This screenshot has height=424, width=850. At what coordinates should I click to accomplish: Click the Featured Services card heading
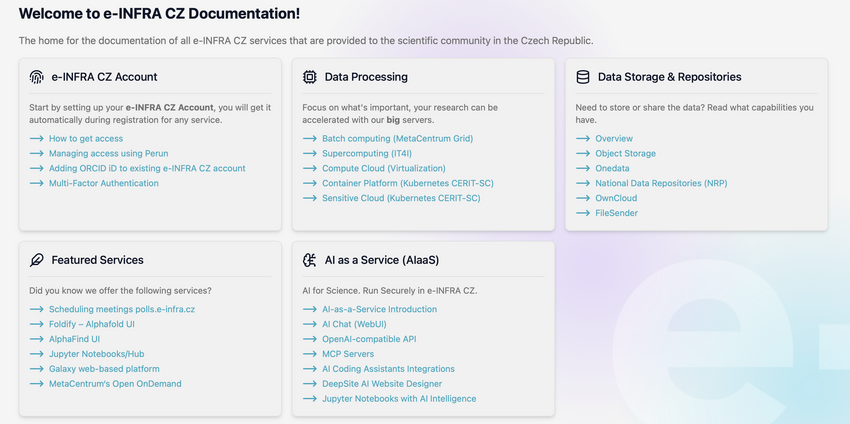(98, 260)
